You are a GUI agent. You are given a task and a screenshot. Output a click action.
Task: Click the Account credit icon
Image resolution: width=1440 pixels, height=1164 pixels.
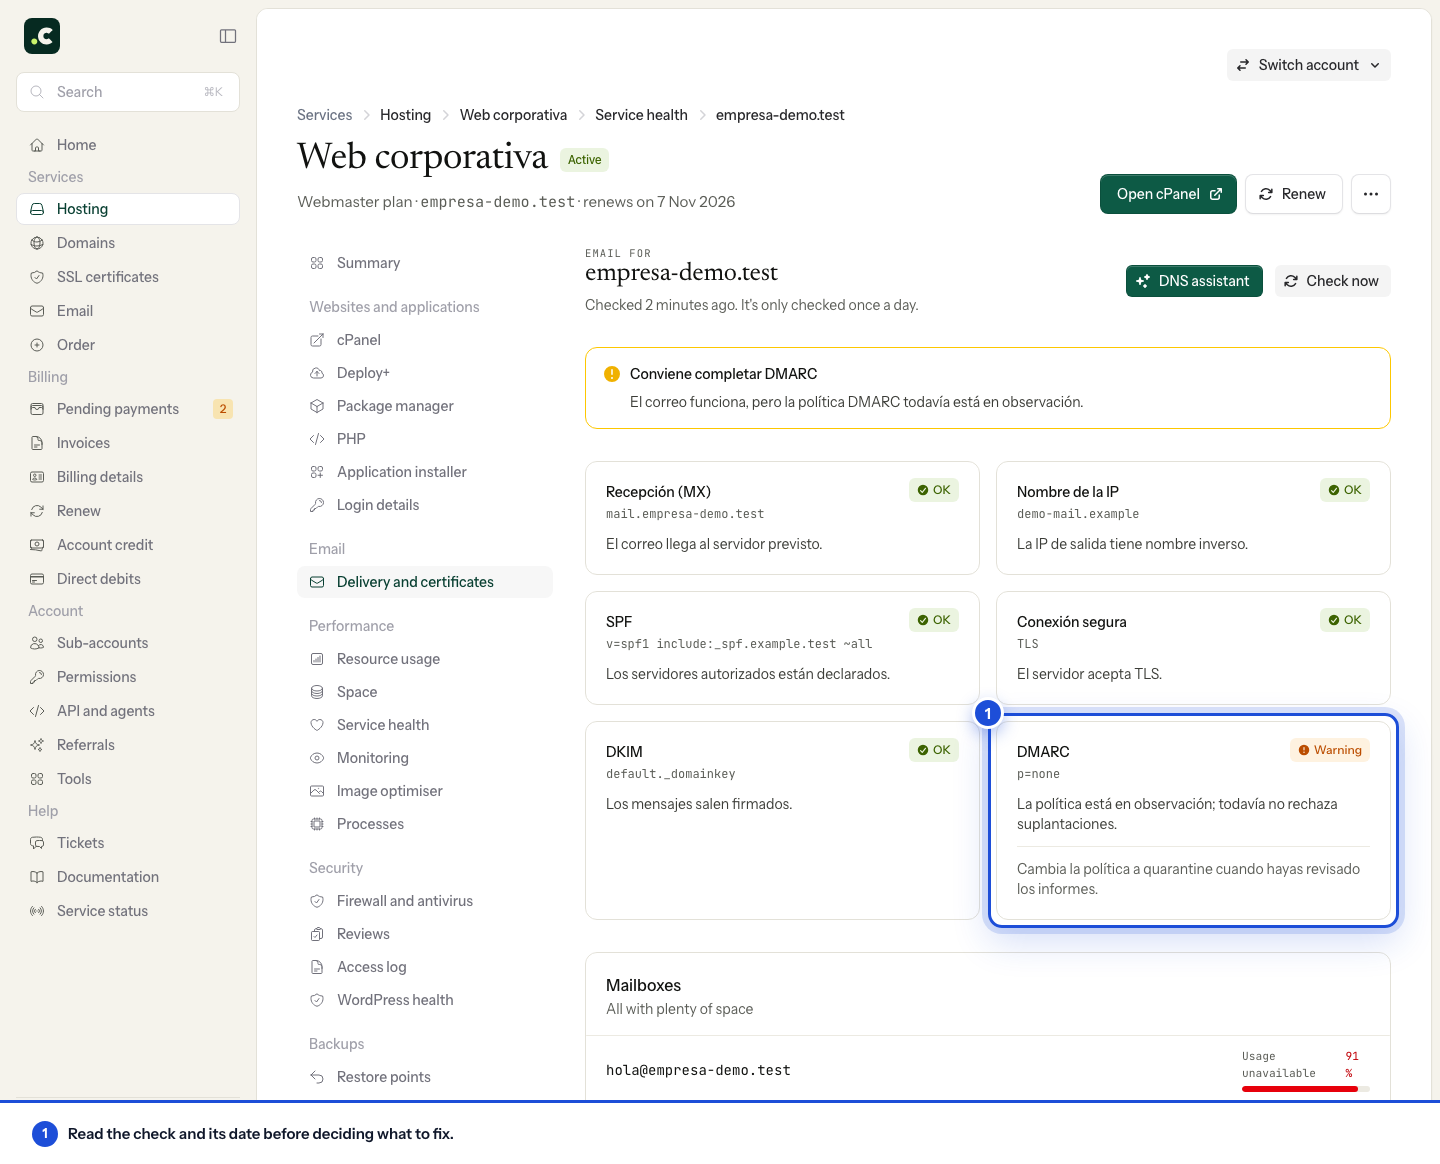pyautogui.click(x=37, y=545)
